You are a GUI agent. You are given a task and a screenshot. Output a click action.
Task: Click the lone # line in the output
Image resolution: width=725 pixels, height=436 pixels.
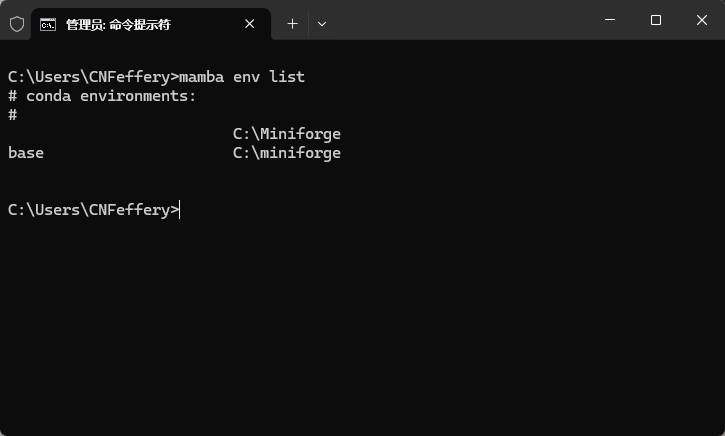pyautogui.click(x=12, y=115)
